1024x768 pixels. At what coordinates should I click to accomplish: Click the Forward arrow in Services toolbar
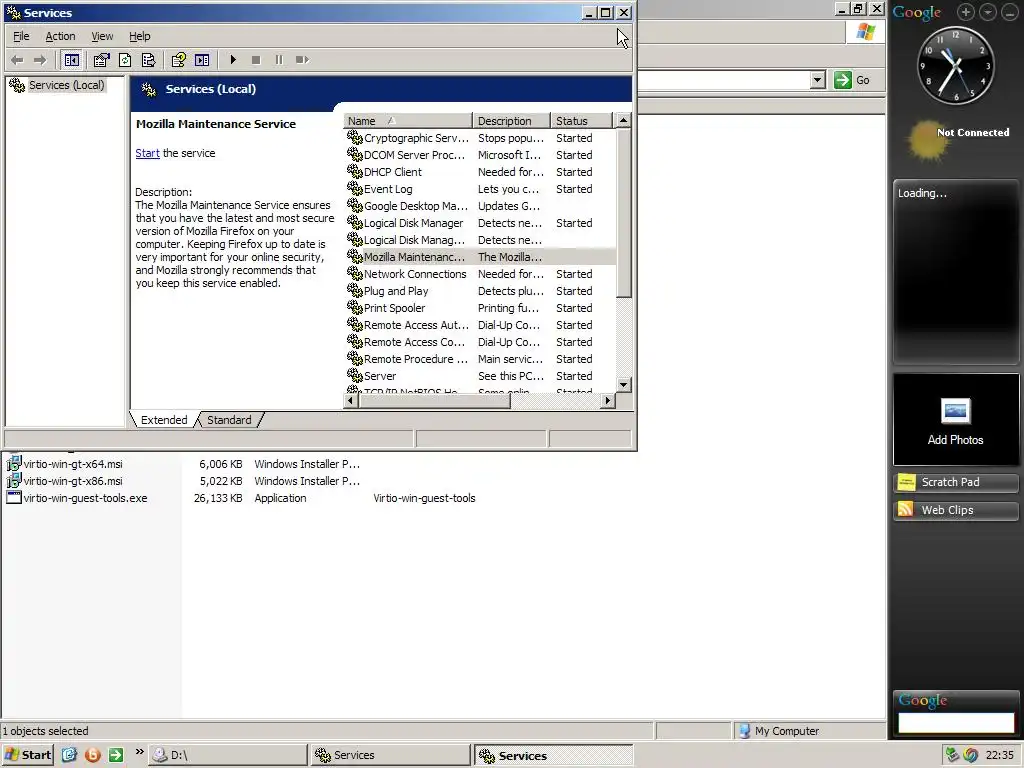(x=40, y=60)
